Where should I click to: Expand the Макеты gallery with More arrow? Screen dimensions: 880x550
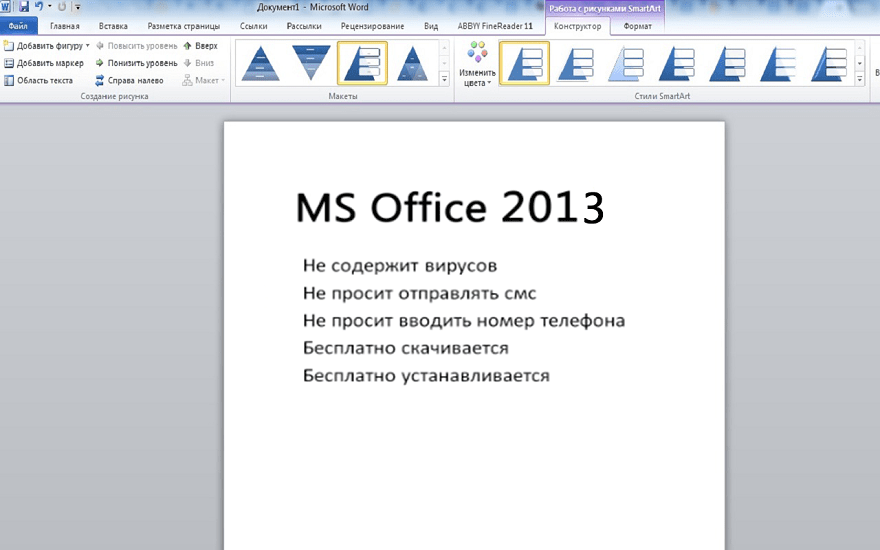pos(444,79)
